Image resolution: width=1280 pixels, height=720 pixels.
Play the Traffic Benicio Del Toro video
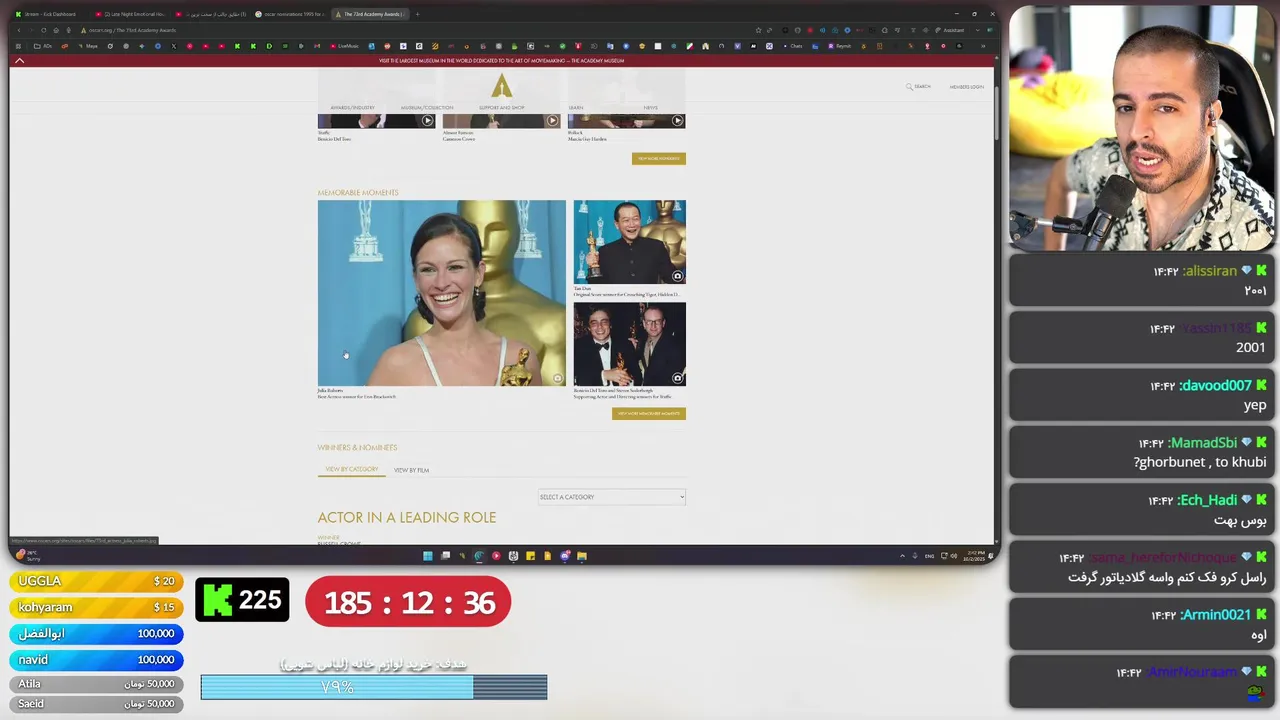pos(427,121)
